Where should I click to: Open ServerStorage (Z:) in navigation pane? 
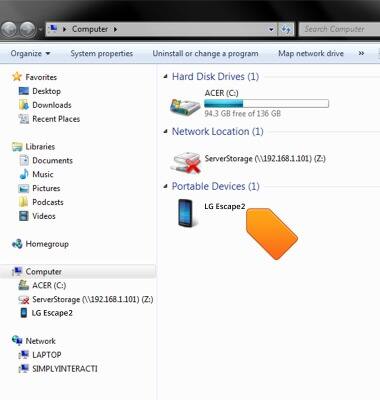[x=93, y=299]
